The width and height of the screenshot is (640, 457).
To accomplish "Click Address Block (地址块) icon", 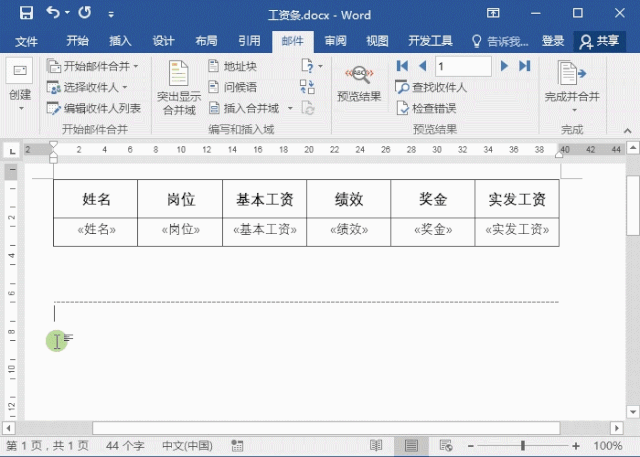I will coord(232,66).
